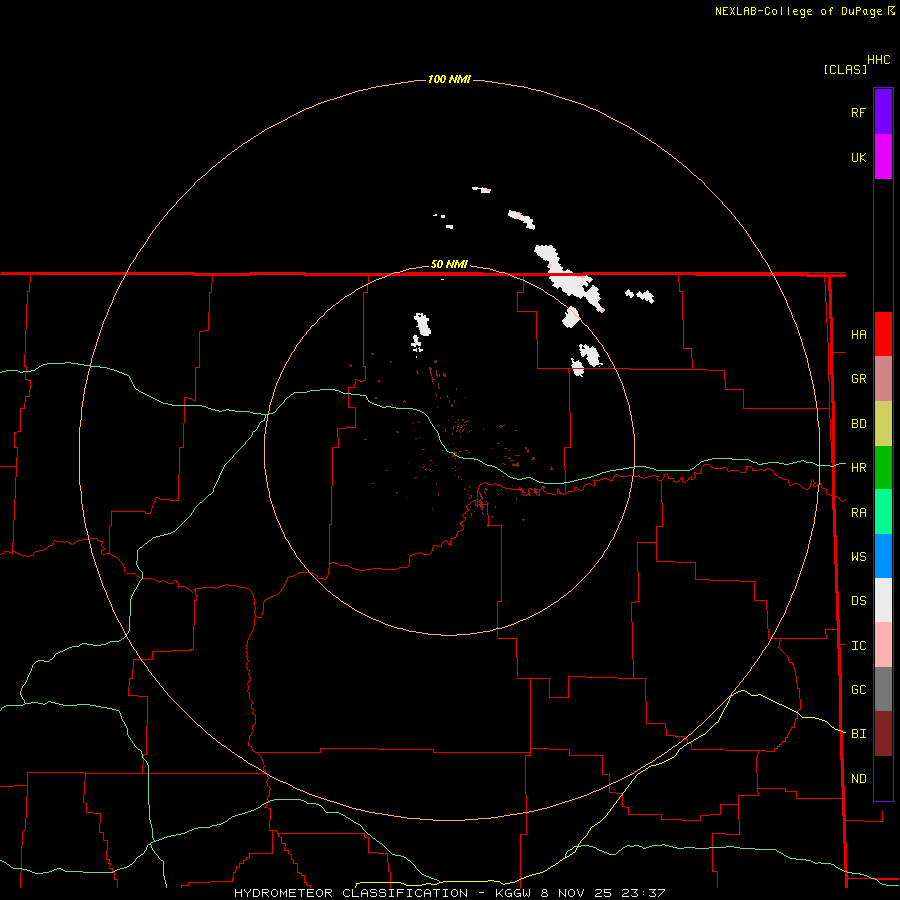Click the WS legend label

point(859,557)
